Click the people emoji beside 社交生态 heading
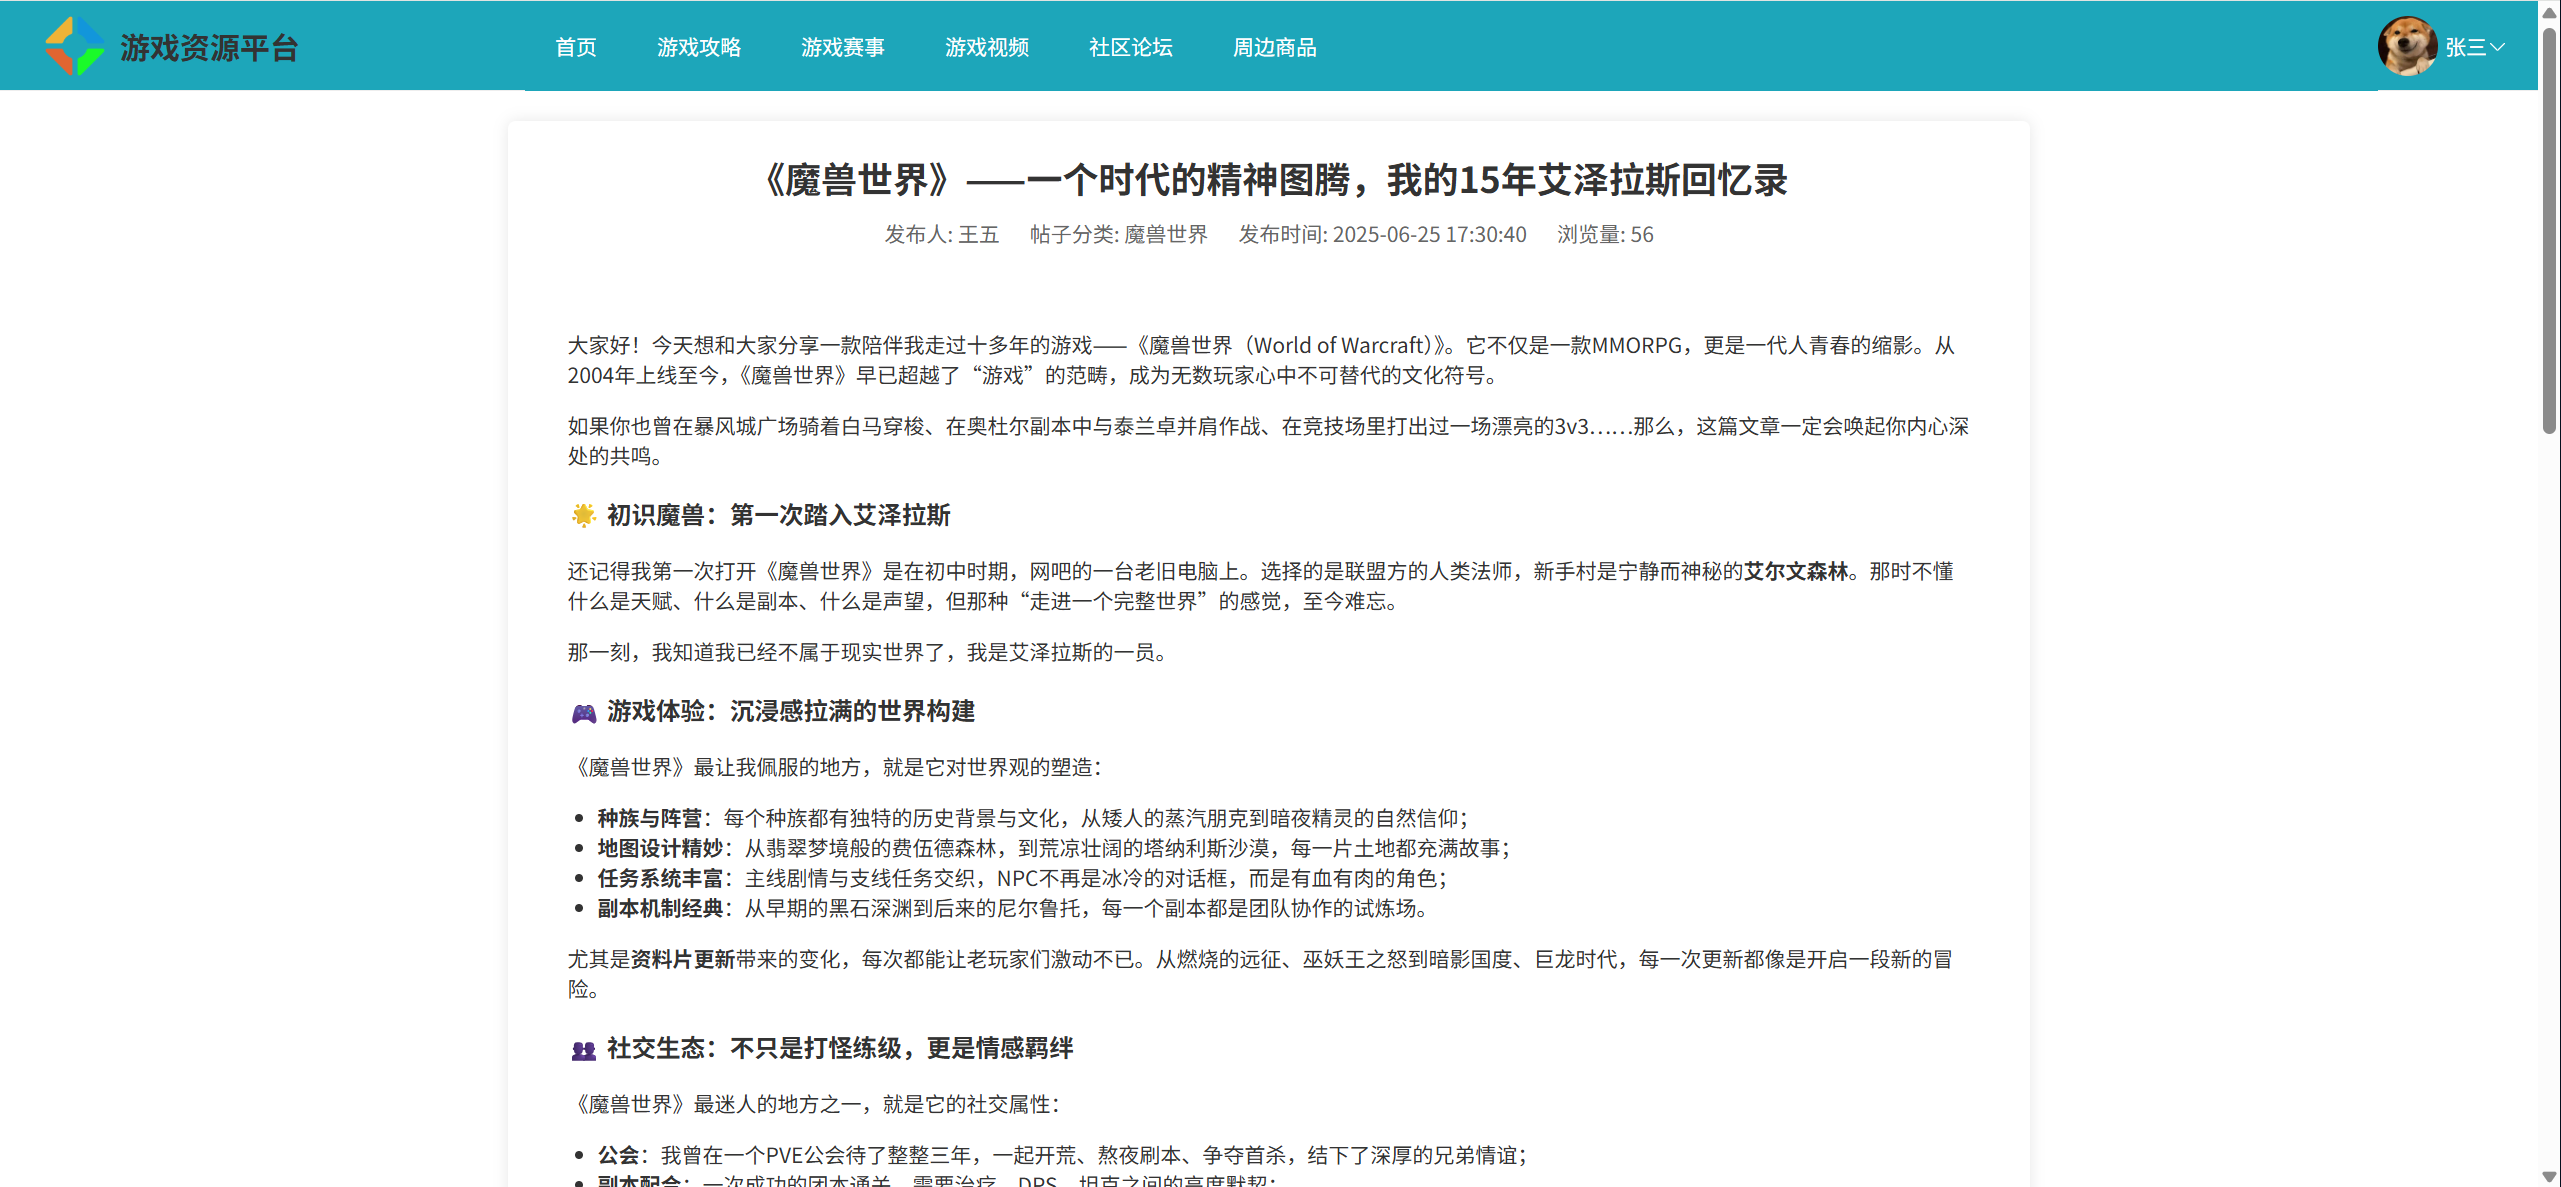 tap(583, 1049)
